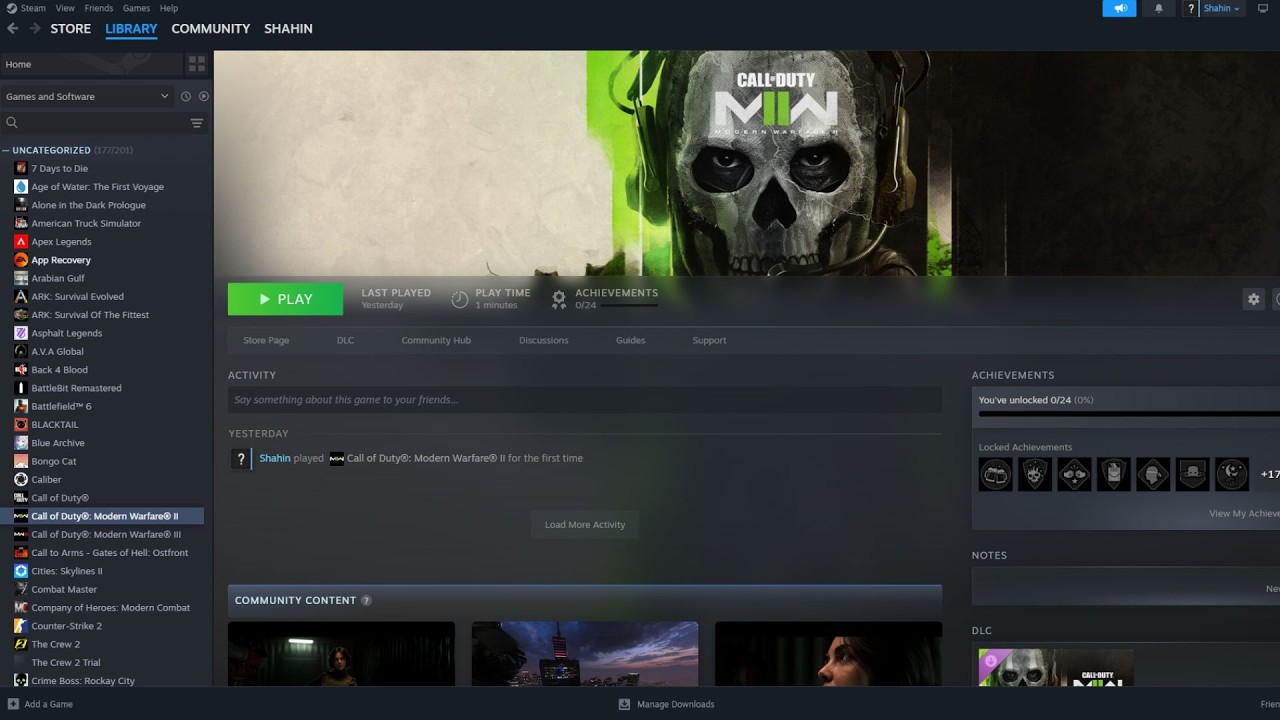Select Call of Duty®: Modern Warfare® III
1280x720 pixels.
click(x=106, y=534)
